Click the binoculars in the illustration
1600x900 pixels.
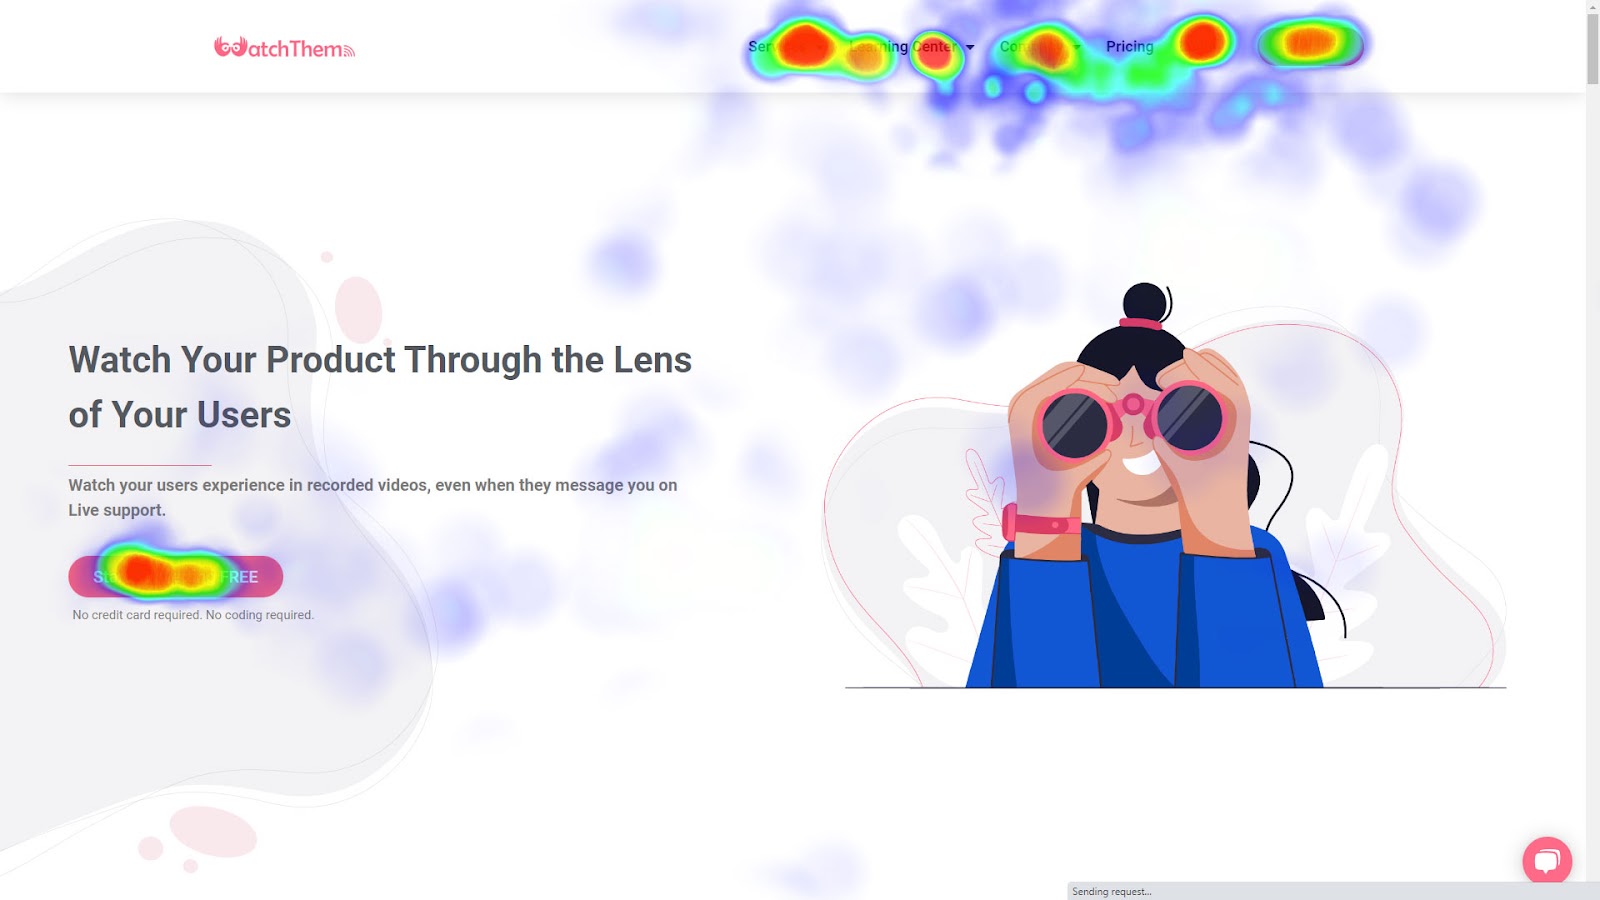click(x=1132, y=420)
